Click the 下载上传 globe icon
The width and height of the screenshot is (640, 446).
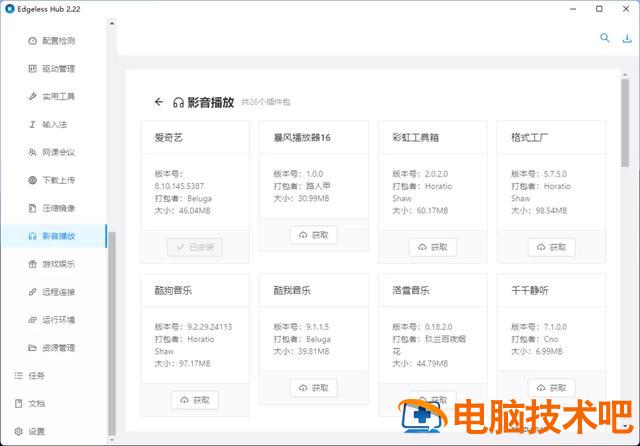[x=33, y=180]
